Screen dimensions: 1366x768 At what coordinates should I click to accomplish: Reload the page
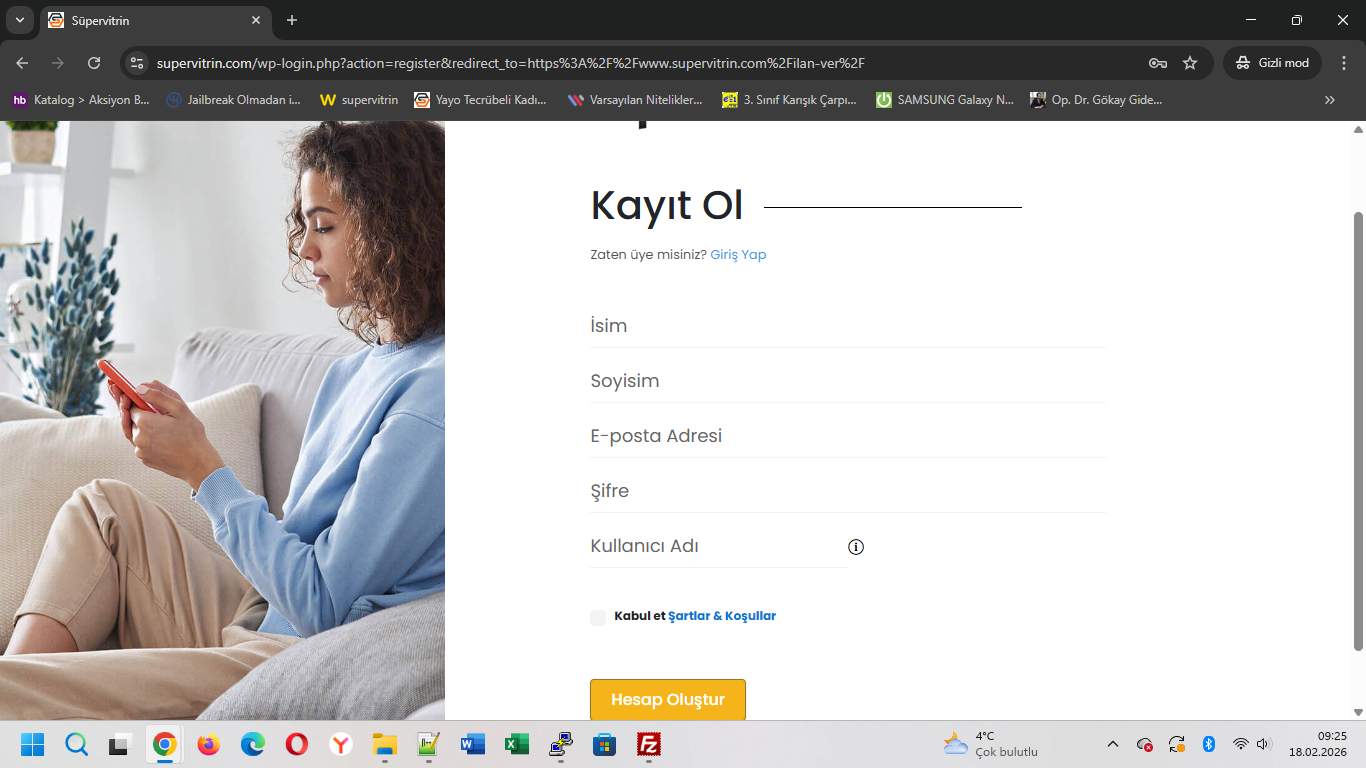(94, 63)
